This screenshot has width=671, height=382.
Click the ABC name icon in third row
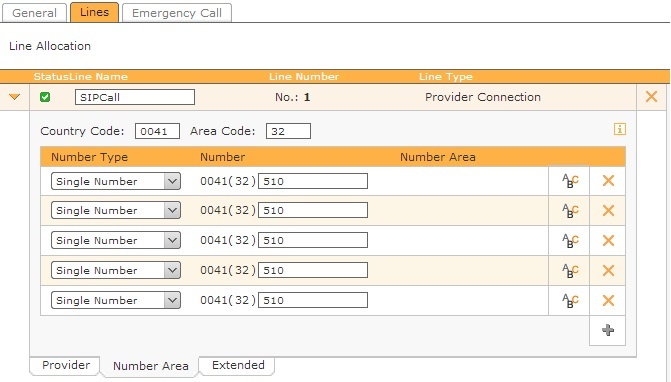[570, 240]
